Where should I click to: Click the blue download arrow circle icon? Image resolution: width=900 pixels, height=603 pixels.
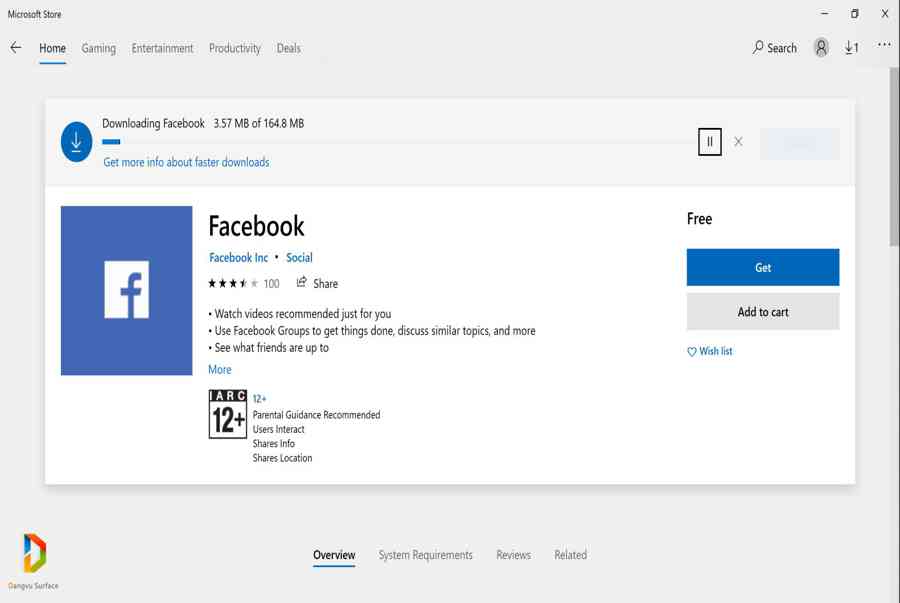tap(77, 142)
